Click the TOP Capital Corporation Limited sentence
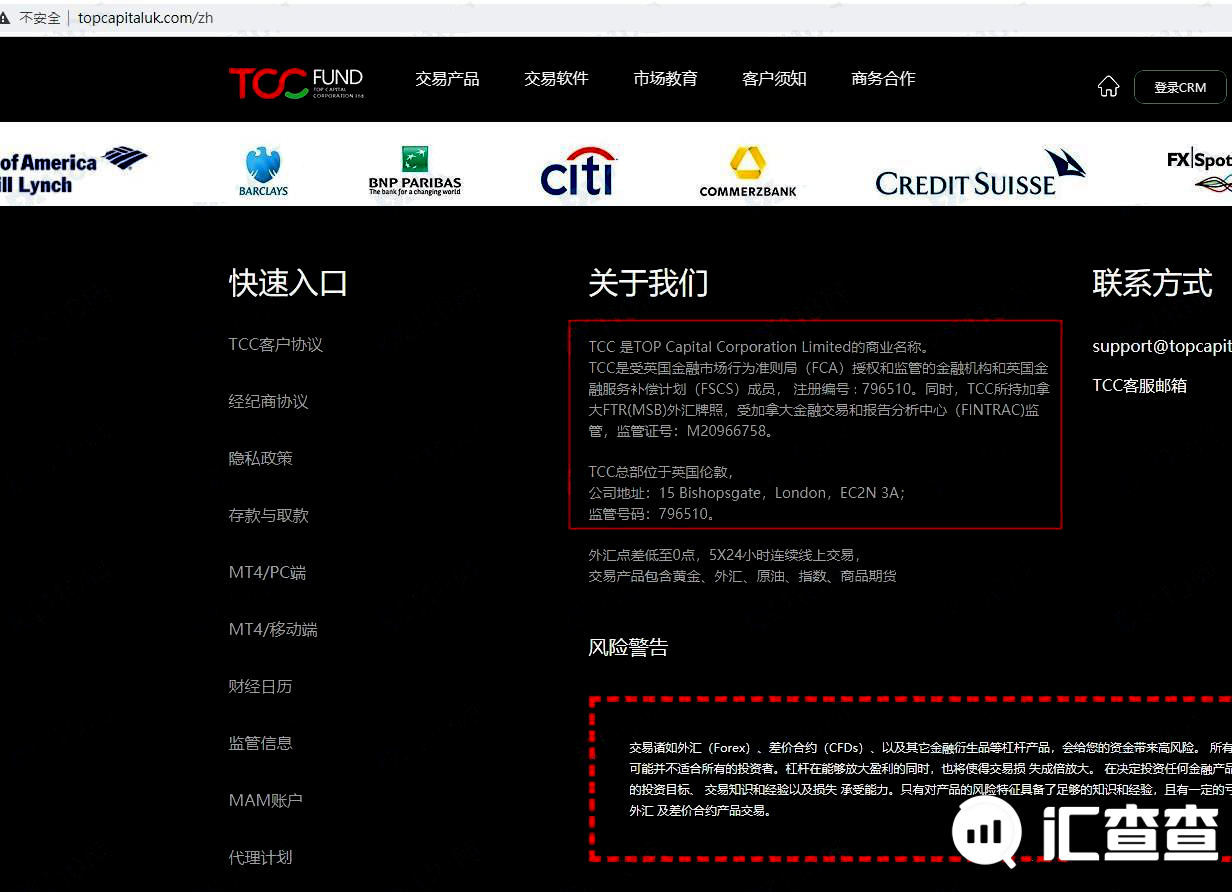This screenshot has height=892, width=1232. 762,347
